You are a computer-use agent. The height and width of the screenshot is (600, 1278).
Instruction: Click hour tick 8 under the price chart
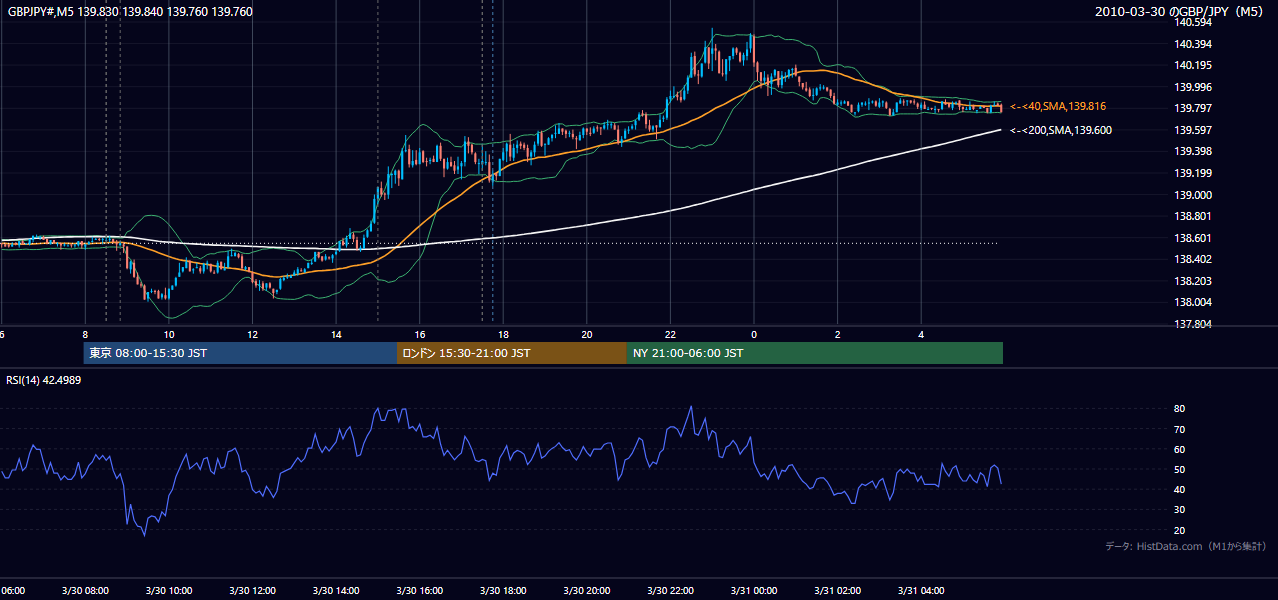coord(85,334)
